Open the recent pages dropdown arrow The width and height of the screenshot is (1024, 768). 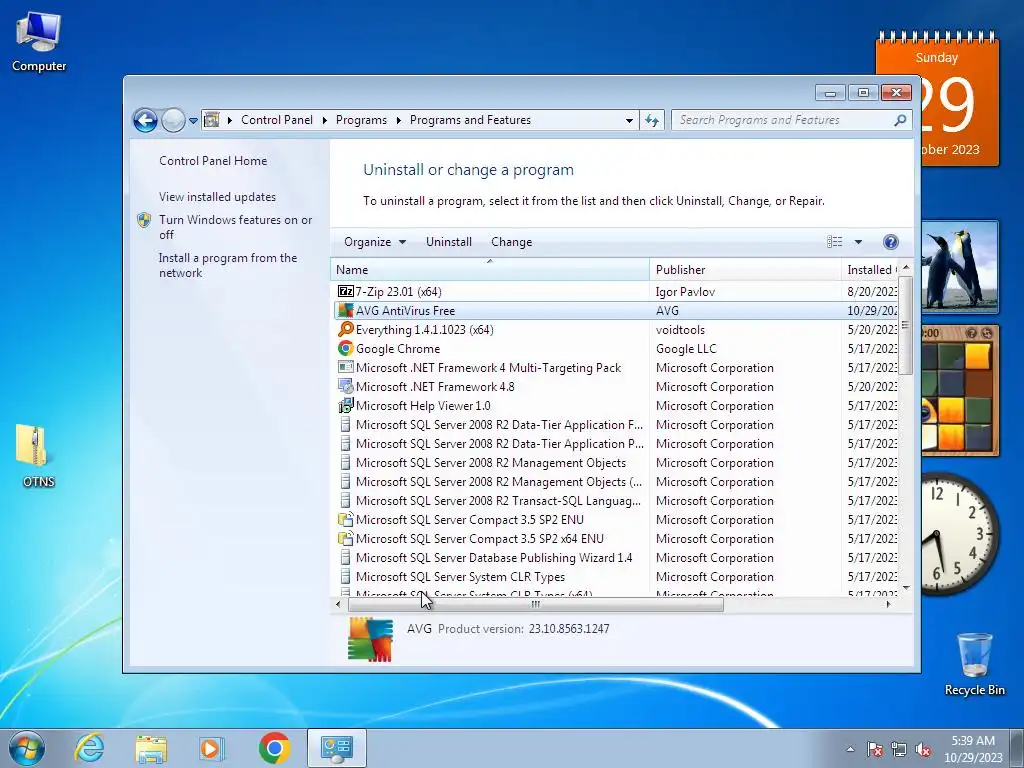[x=193, y=120]
